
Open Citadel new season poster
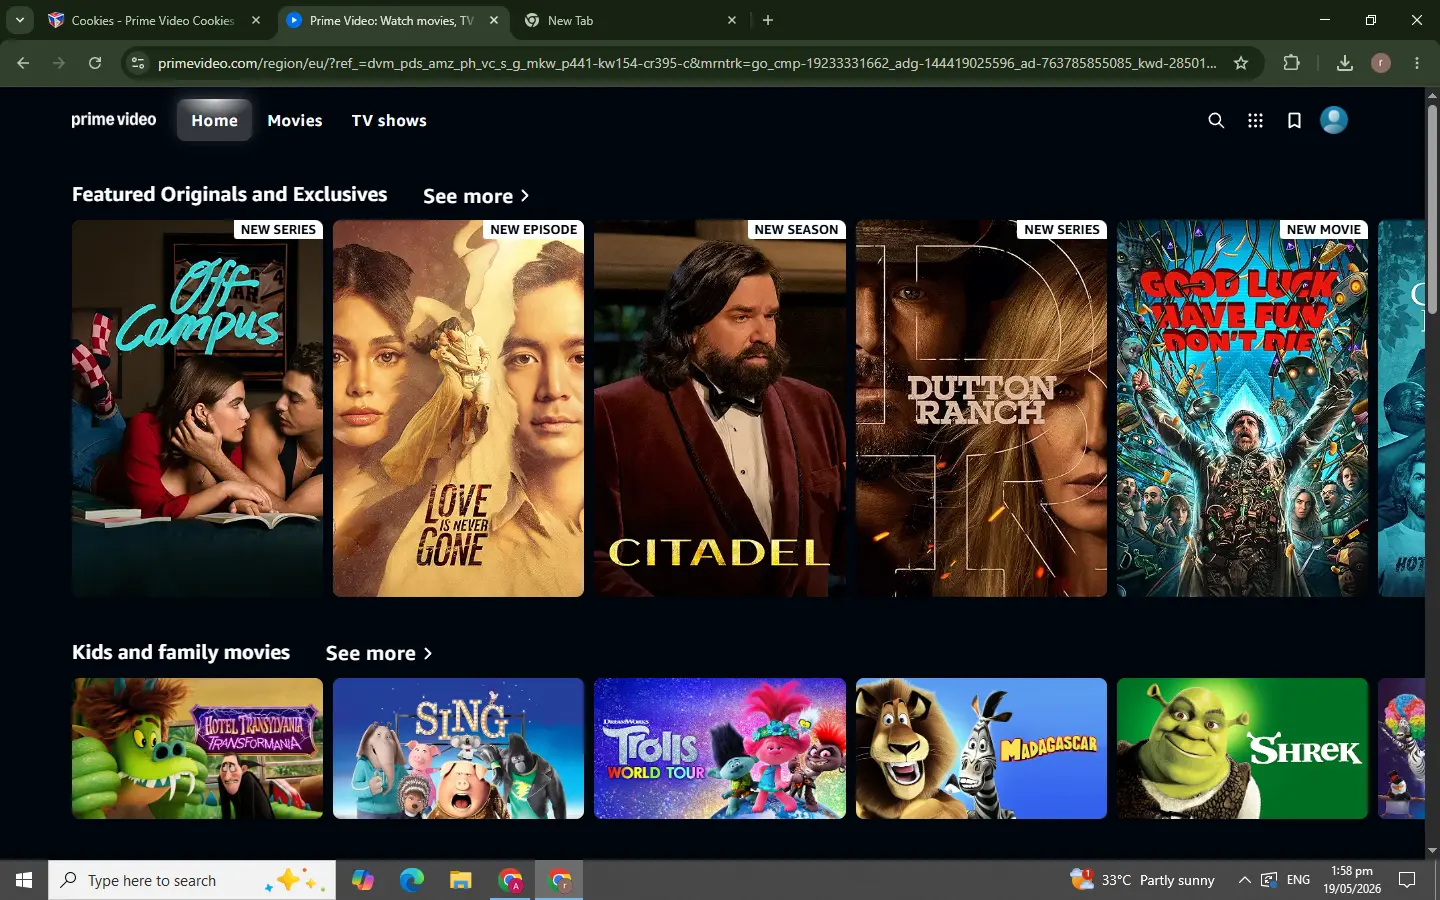(720, 408)
